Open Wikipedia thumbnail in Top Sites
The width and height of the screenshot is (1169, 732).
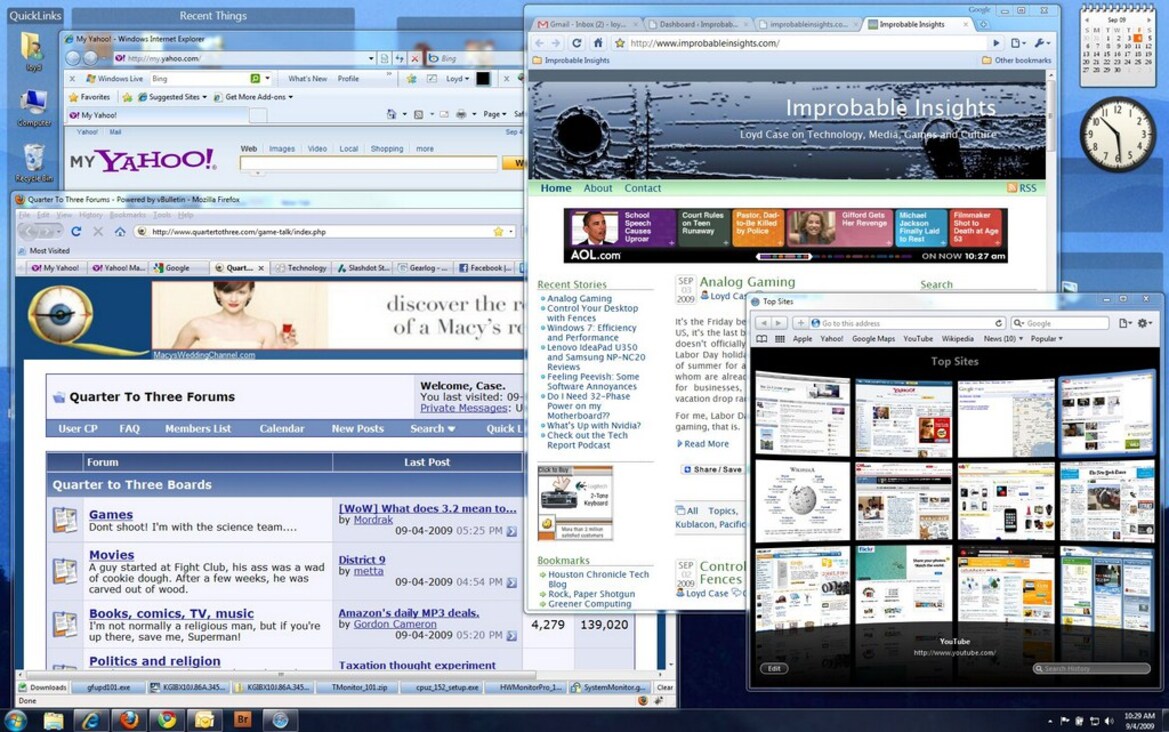coord(802,499)
